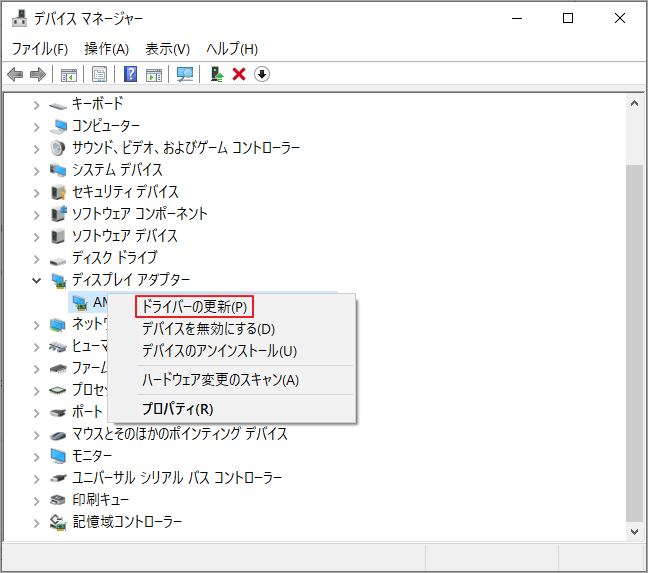Expand the 印刷キュー category arrow
This screenshot has height=573, width=648.
(x=36, y=501)
